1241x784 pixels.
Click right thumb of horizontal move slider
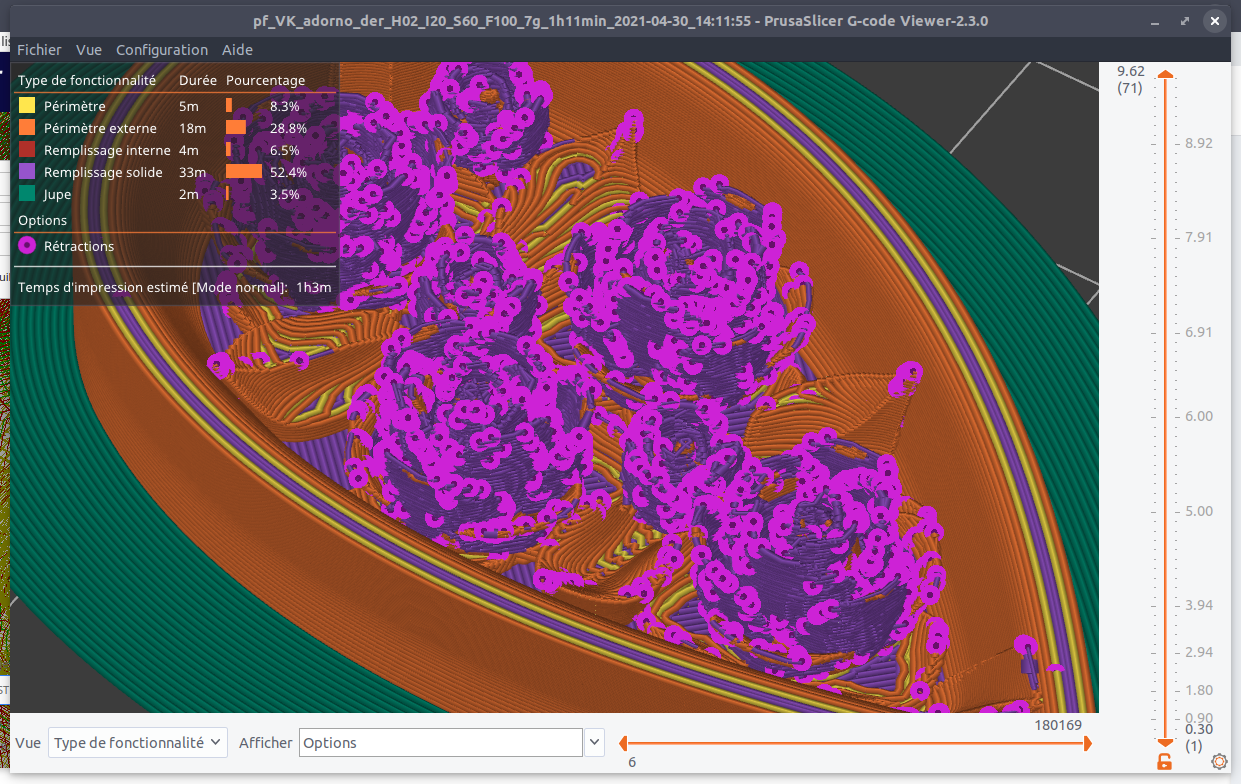pyautogui.click(x=1088, y=743)
